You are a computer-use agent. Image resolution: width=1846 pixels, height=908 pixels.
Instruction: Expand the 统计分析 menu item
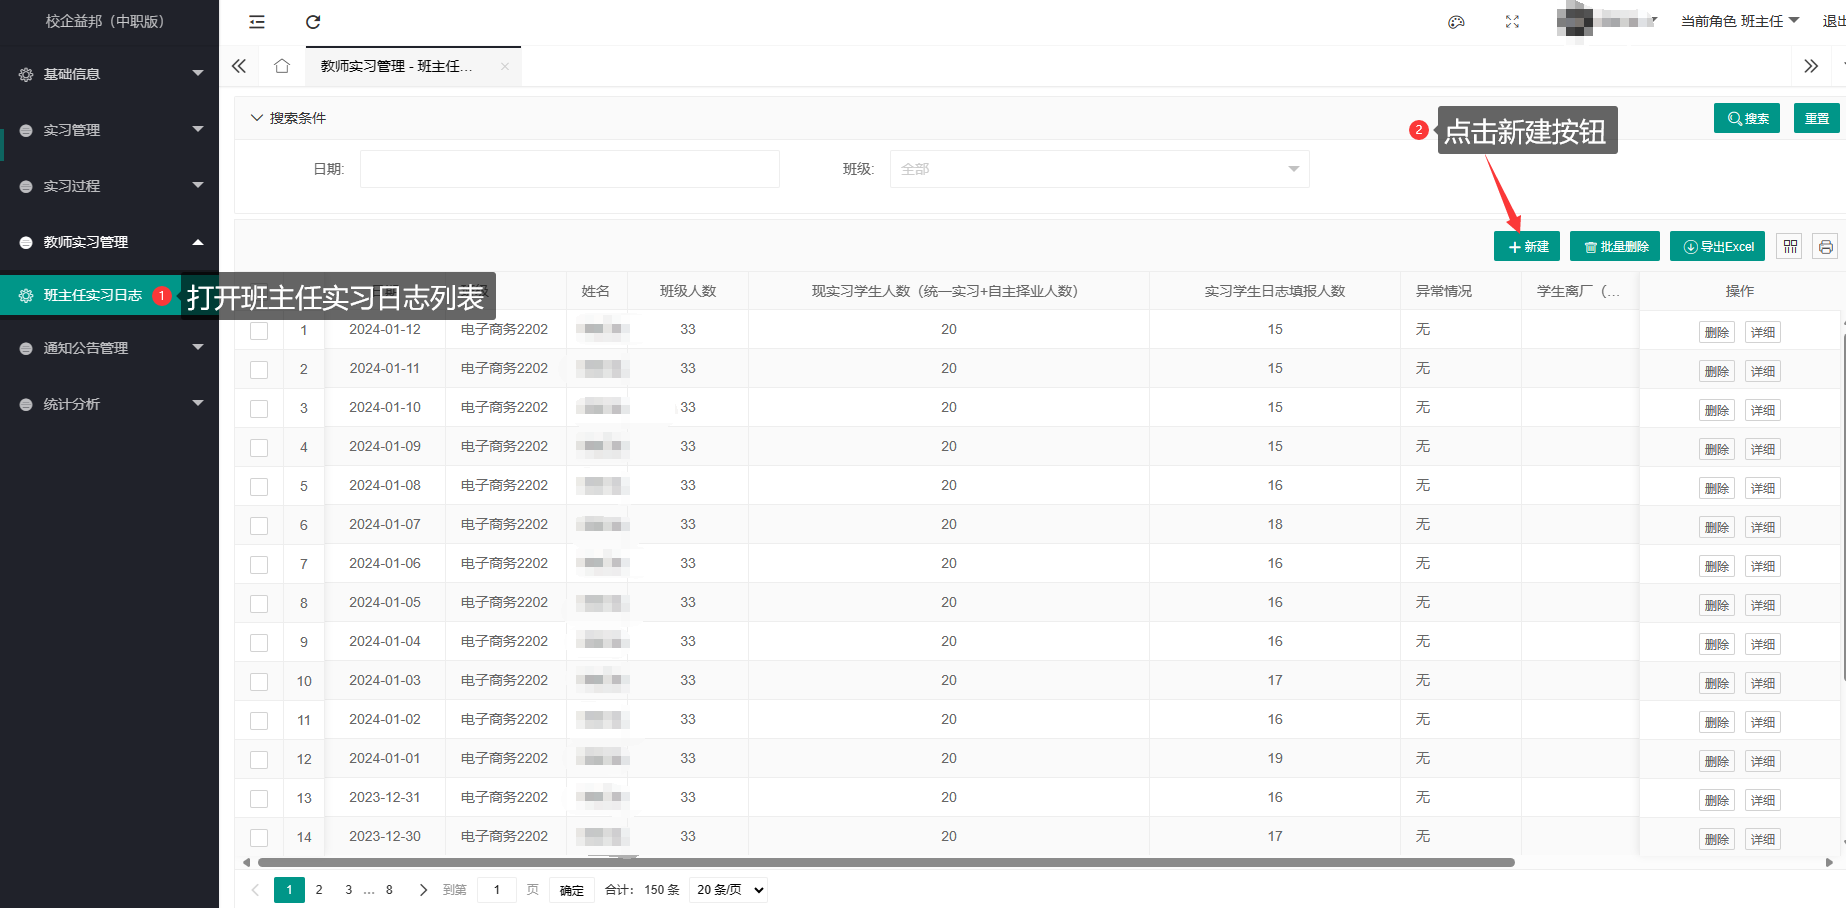click(109, 404)
